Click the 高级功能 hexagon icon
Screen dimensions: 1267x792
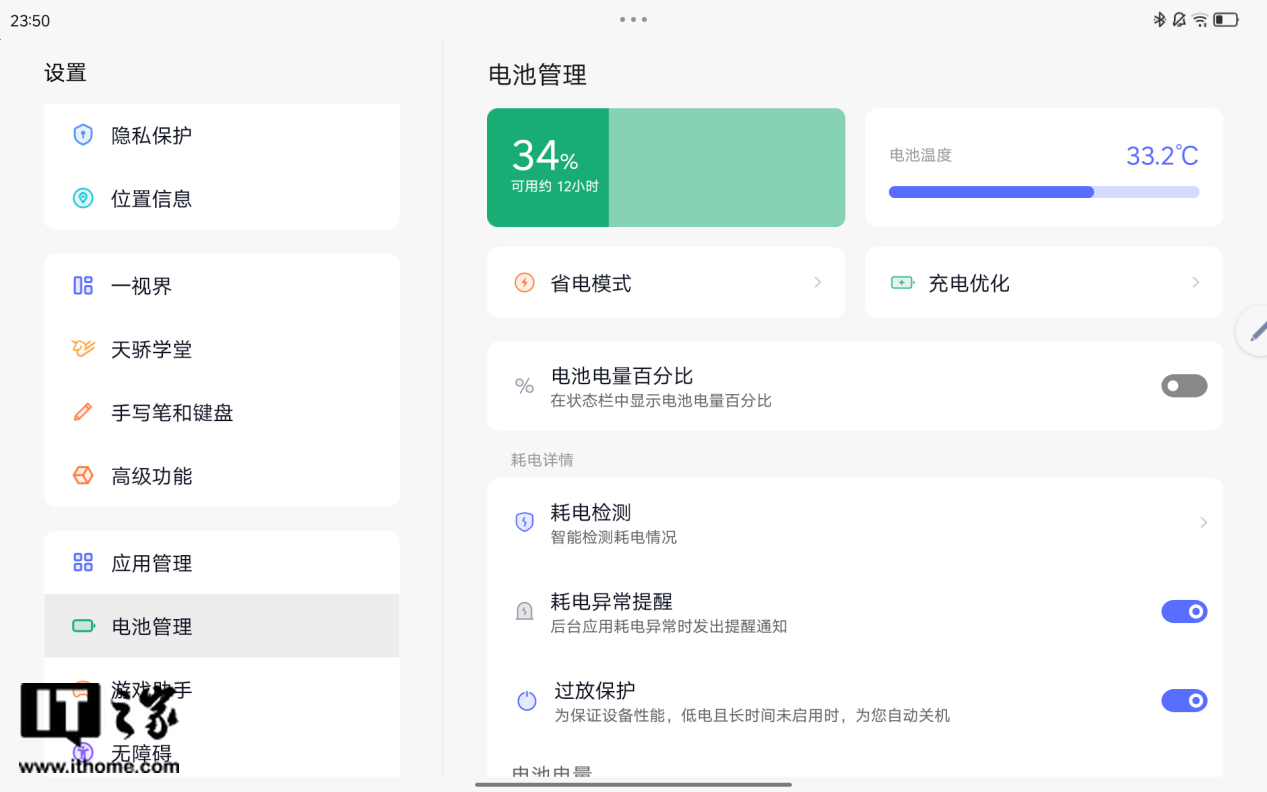83,476
